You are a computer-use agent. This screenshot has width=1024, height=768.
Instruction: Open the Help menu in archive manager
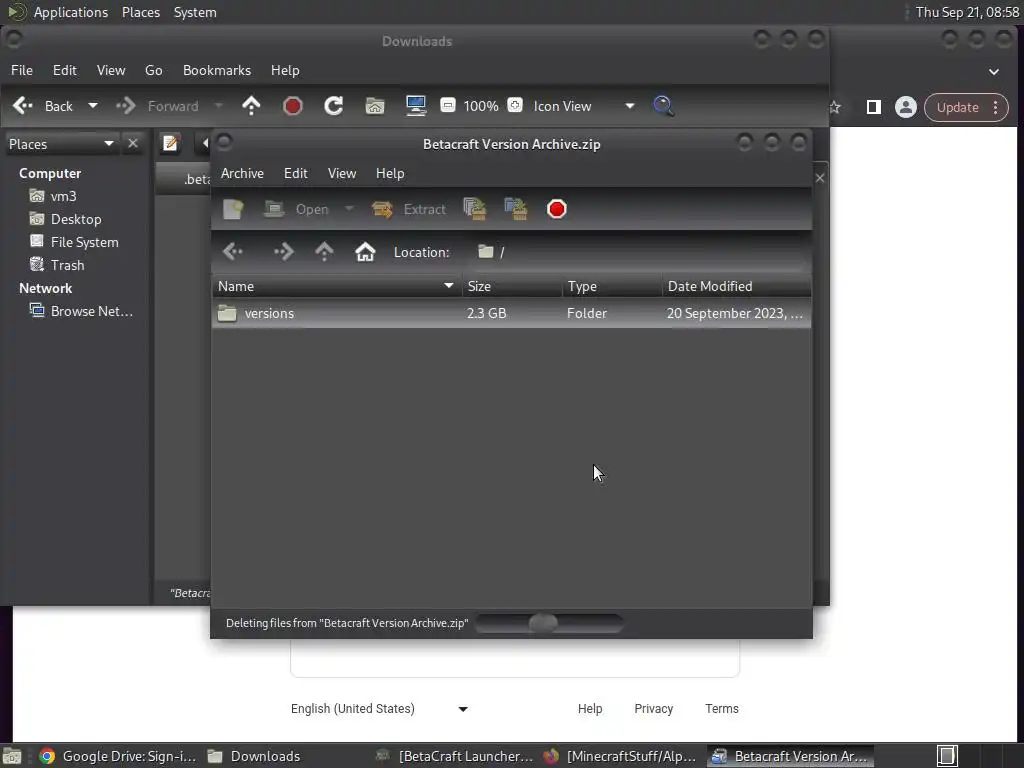[x=390, y=173]
